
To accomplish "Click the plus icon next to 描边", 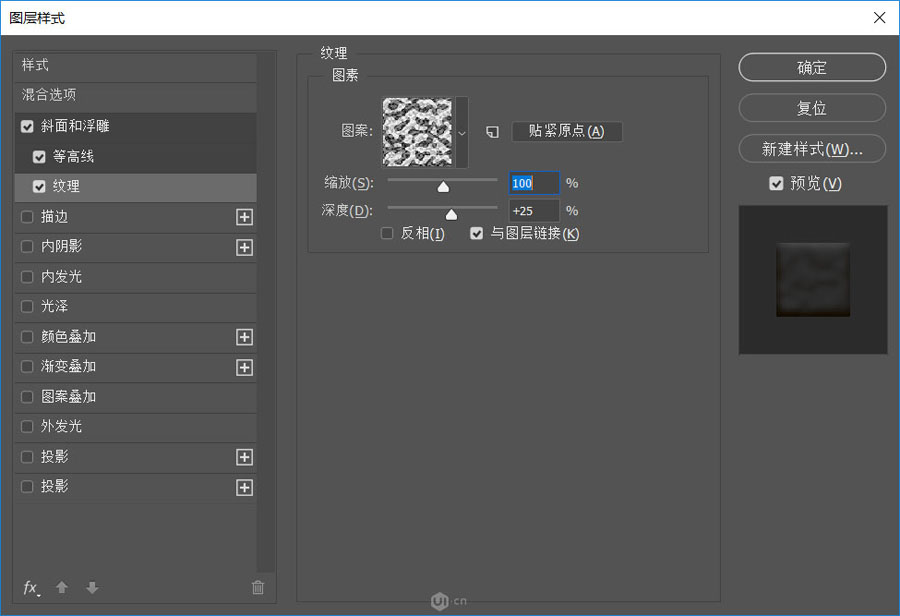I will coord(244,217).
